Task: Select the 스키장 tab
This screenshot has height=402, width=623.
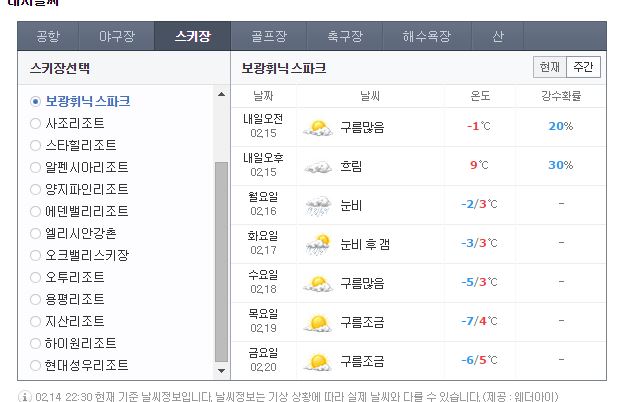Action: pos(192,36)
